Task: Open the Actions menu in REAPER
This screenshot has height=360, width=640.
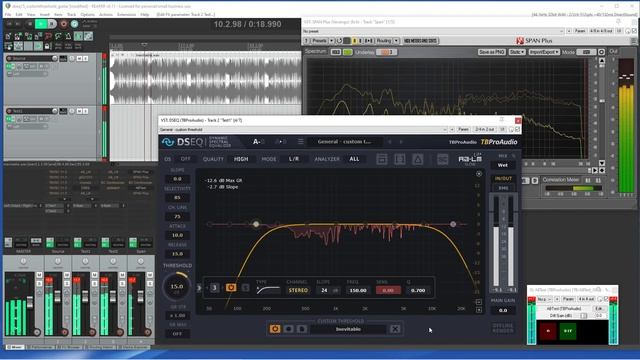Action: click(106, 14)
